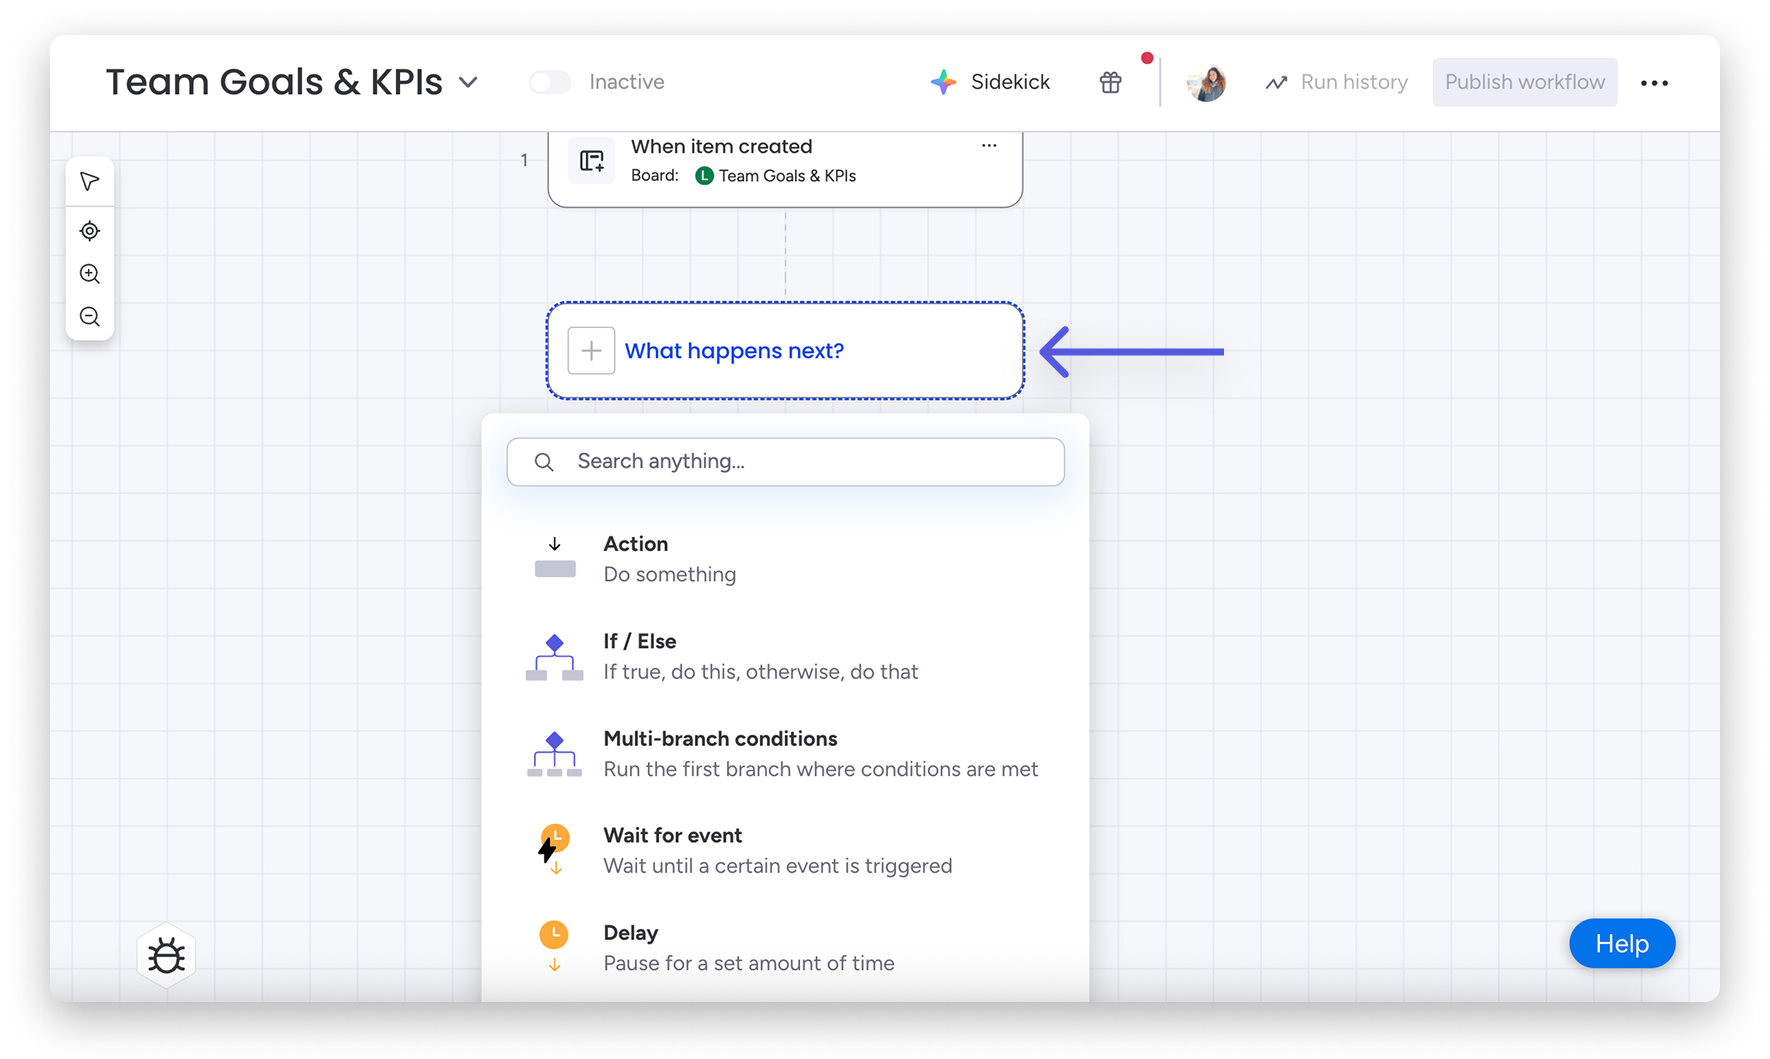This screenshot has height=1059, width=1770.
Task: Click the item created trigger icon
Action: click(x=592, y=160)
